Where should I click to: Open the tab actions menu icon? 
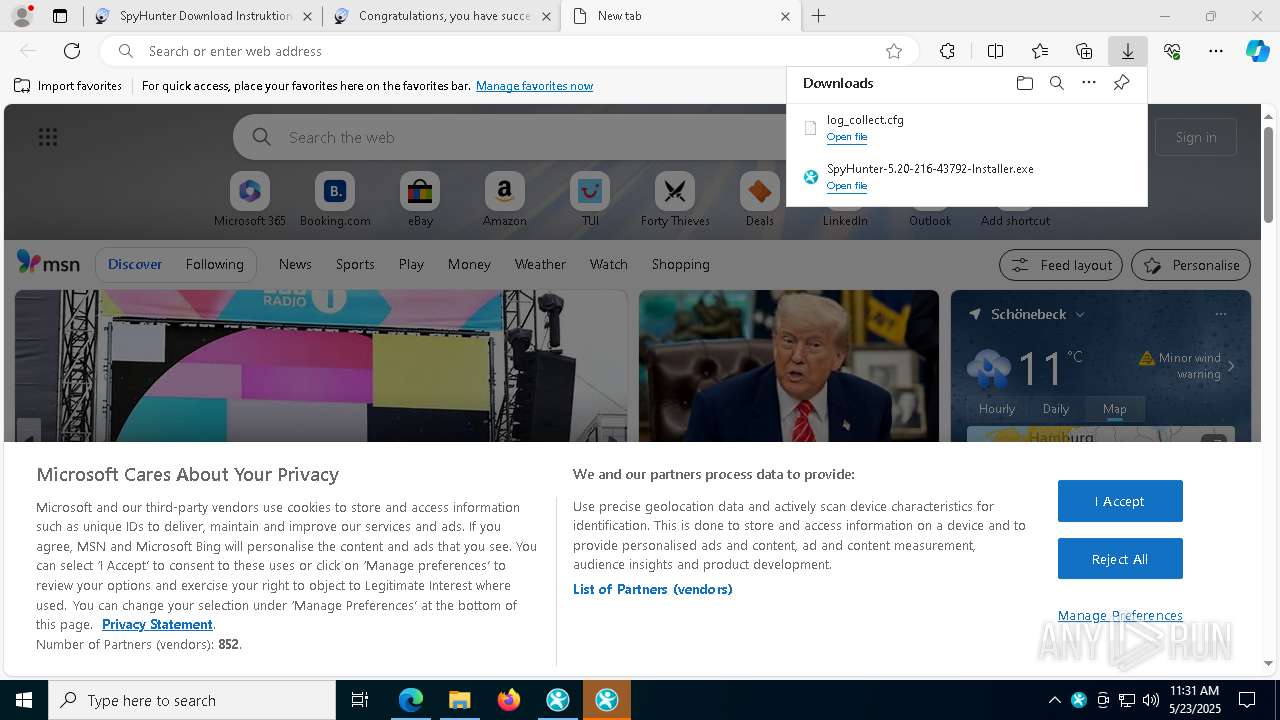[60, 16]
